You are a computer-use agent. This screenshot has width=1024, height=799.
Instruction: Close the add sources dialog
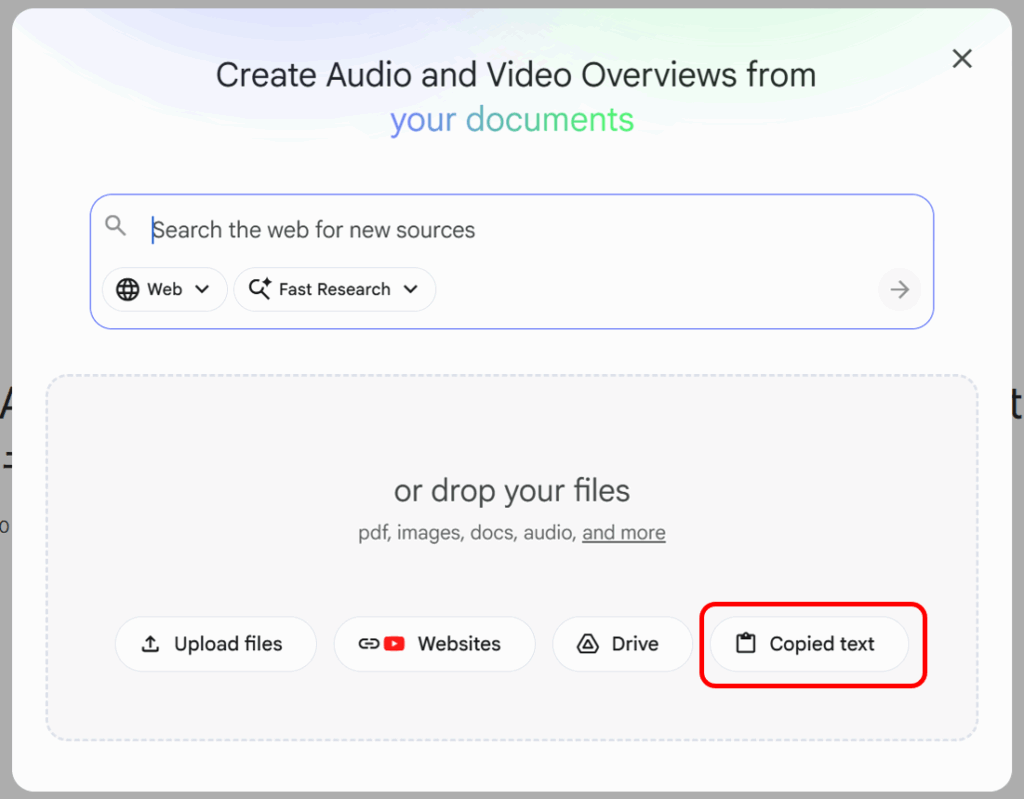coord(962,59)
